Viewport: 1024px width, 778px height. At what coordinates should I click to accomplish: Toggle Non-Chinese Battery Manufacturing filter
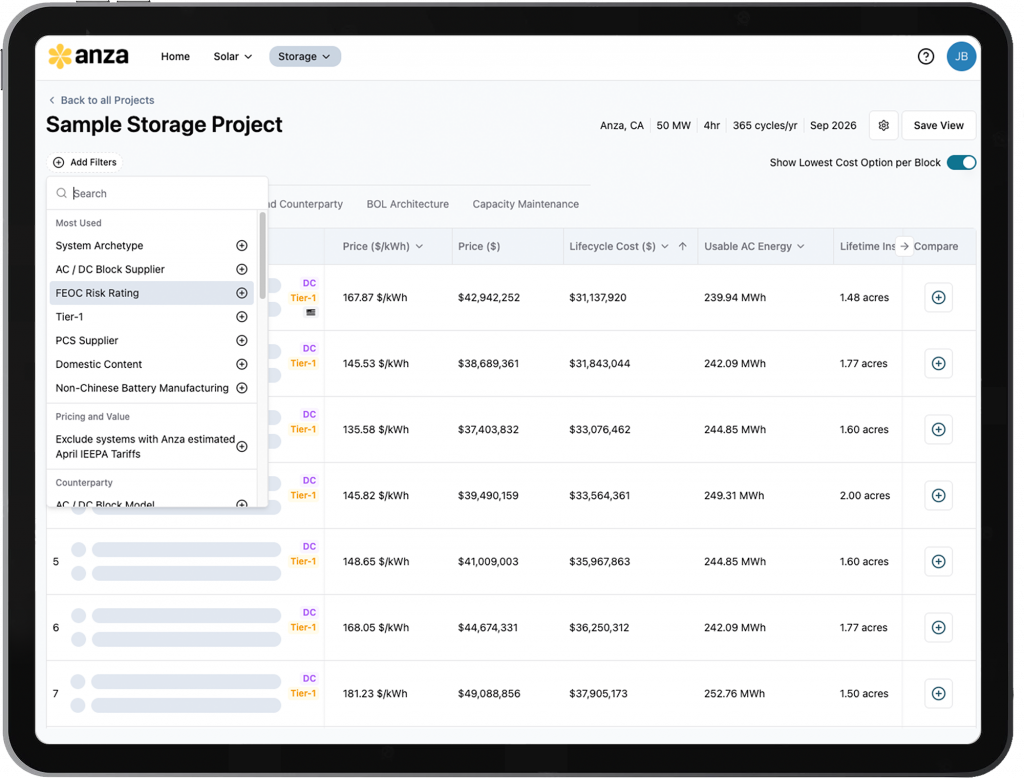coord(241,388)
